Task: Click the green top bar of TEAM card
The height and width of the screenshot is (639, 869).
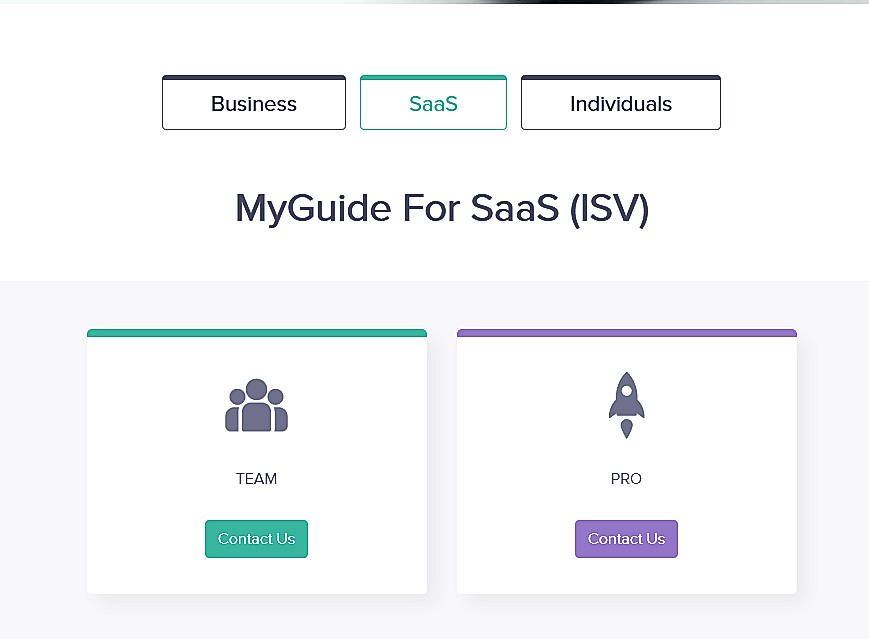Action: tap(256, 332)
